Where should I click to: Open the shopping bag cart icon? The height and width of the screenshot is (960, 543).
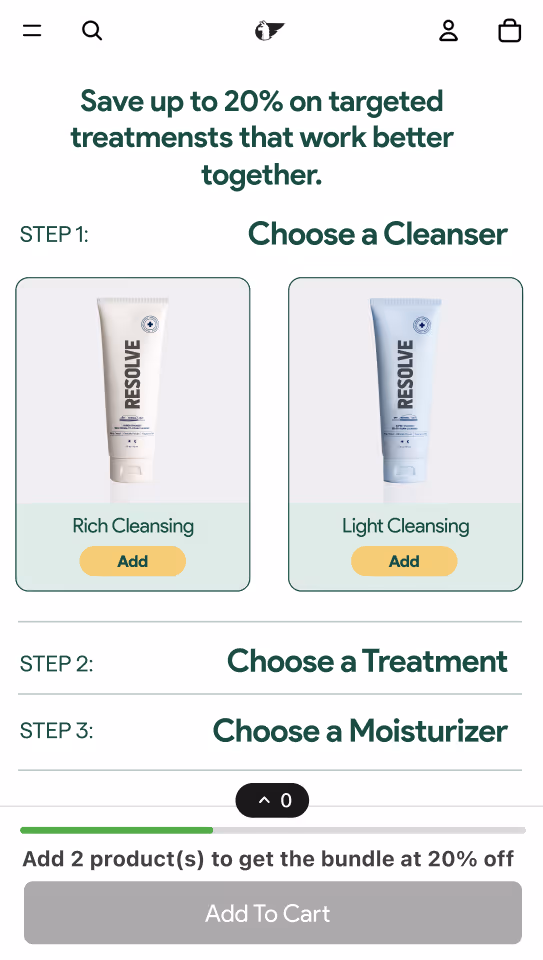coord(509,31)
